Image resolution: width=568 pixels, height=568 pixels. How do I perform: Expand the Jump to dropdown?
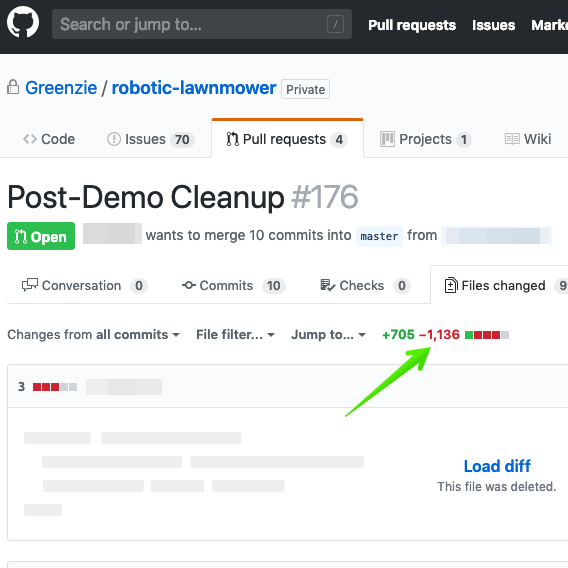(x=328, y=335)
